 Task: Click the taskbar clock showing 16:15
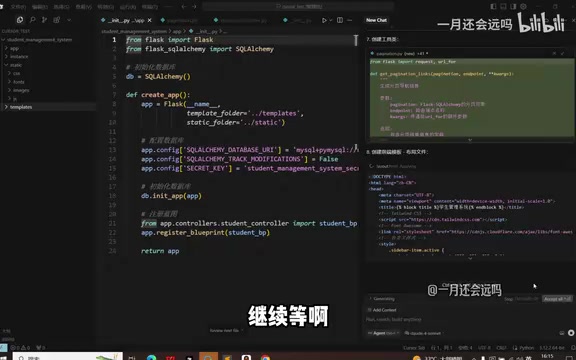[547, 356]
